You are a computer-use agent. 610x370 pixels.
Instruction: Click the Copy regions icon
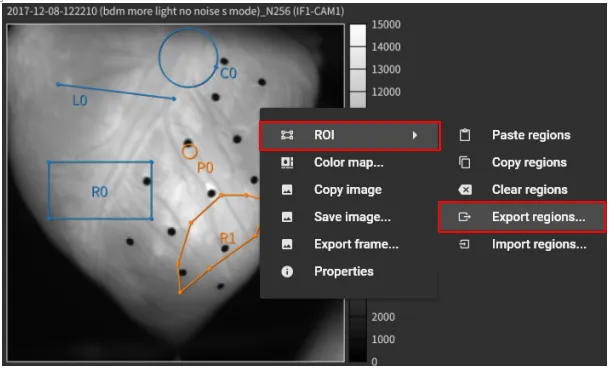465,162
